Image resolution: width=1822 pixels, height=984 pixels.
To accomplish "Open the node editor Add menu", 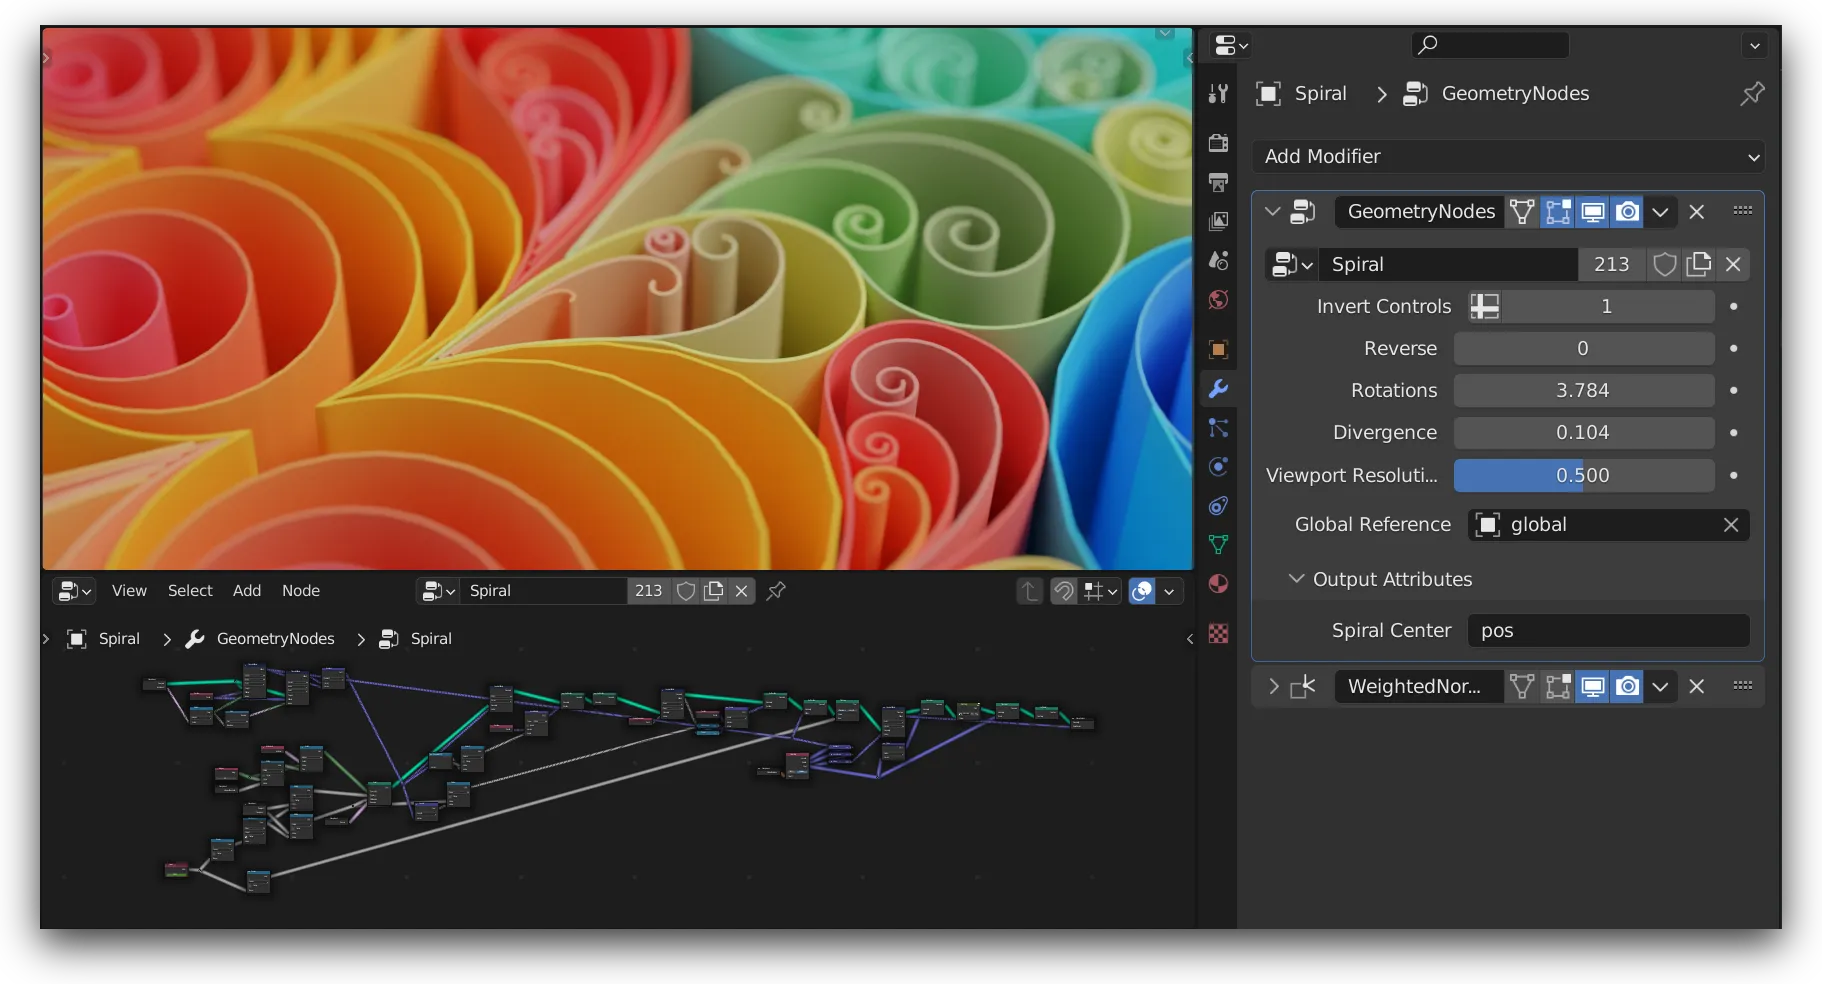I will pyautogui.click(x=247, y=591).
